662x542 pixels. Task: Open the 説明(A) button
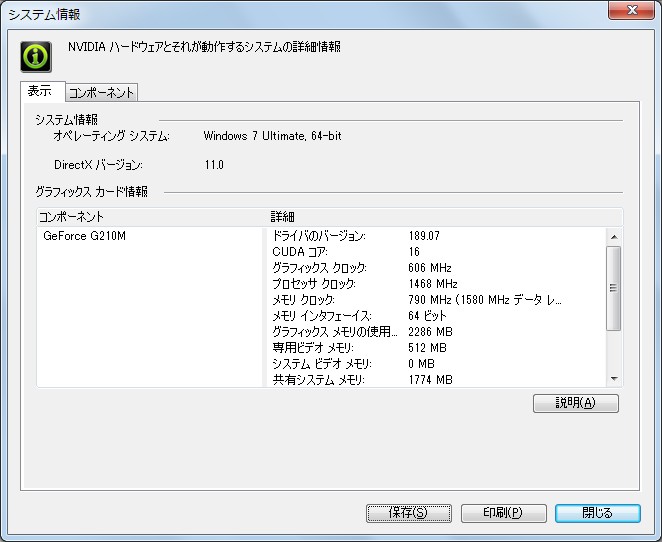pos(575,403)
